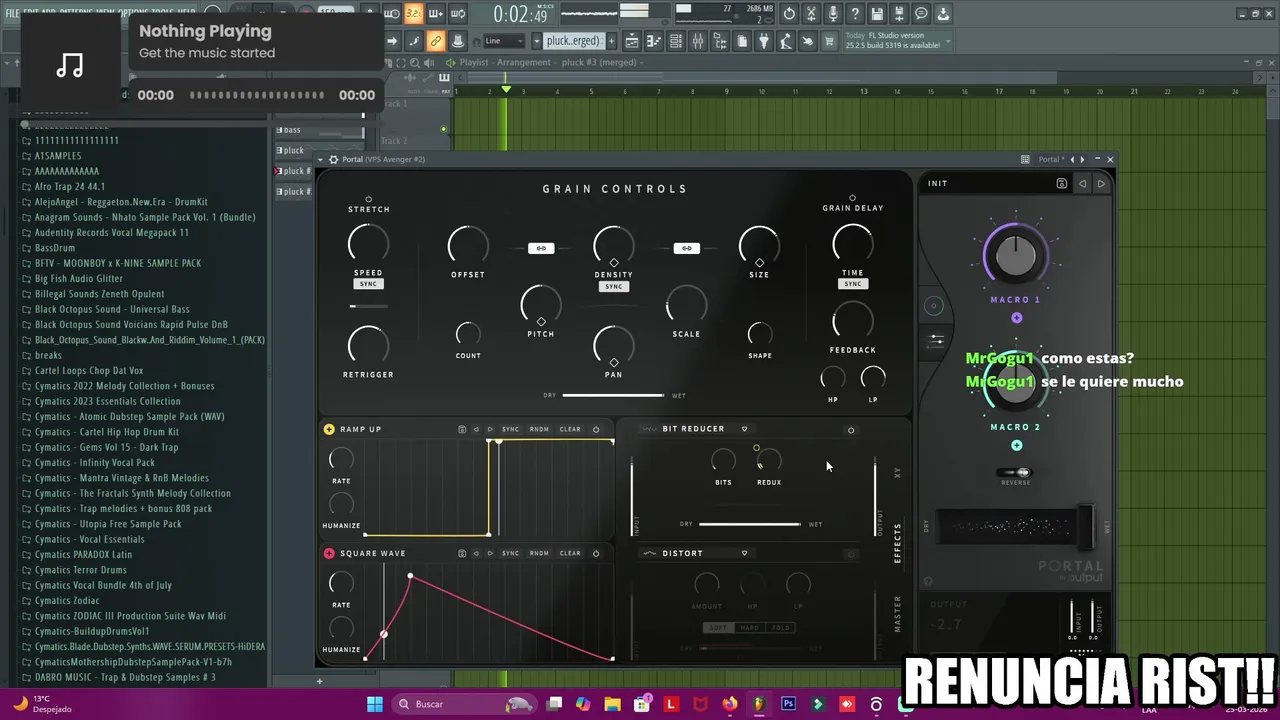Click the microphone recording icon

(833, 14)
